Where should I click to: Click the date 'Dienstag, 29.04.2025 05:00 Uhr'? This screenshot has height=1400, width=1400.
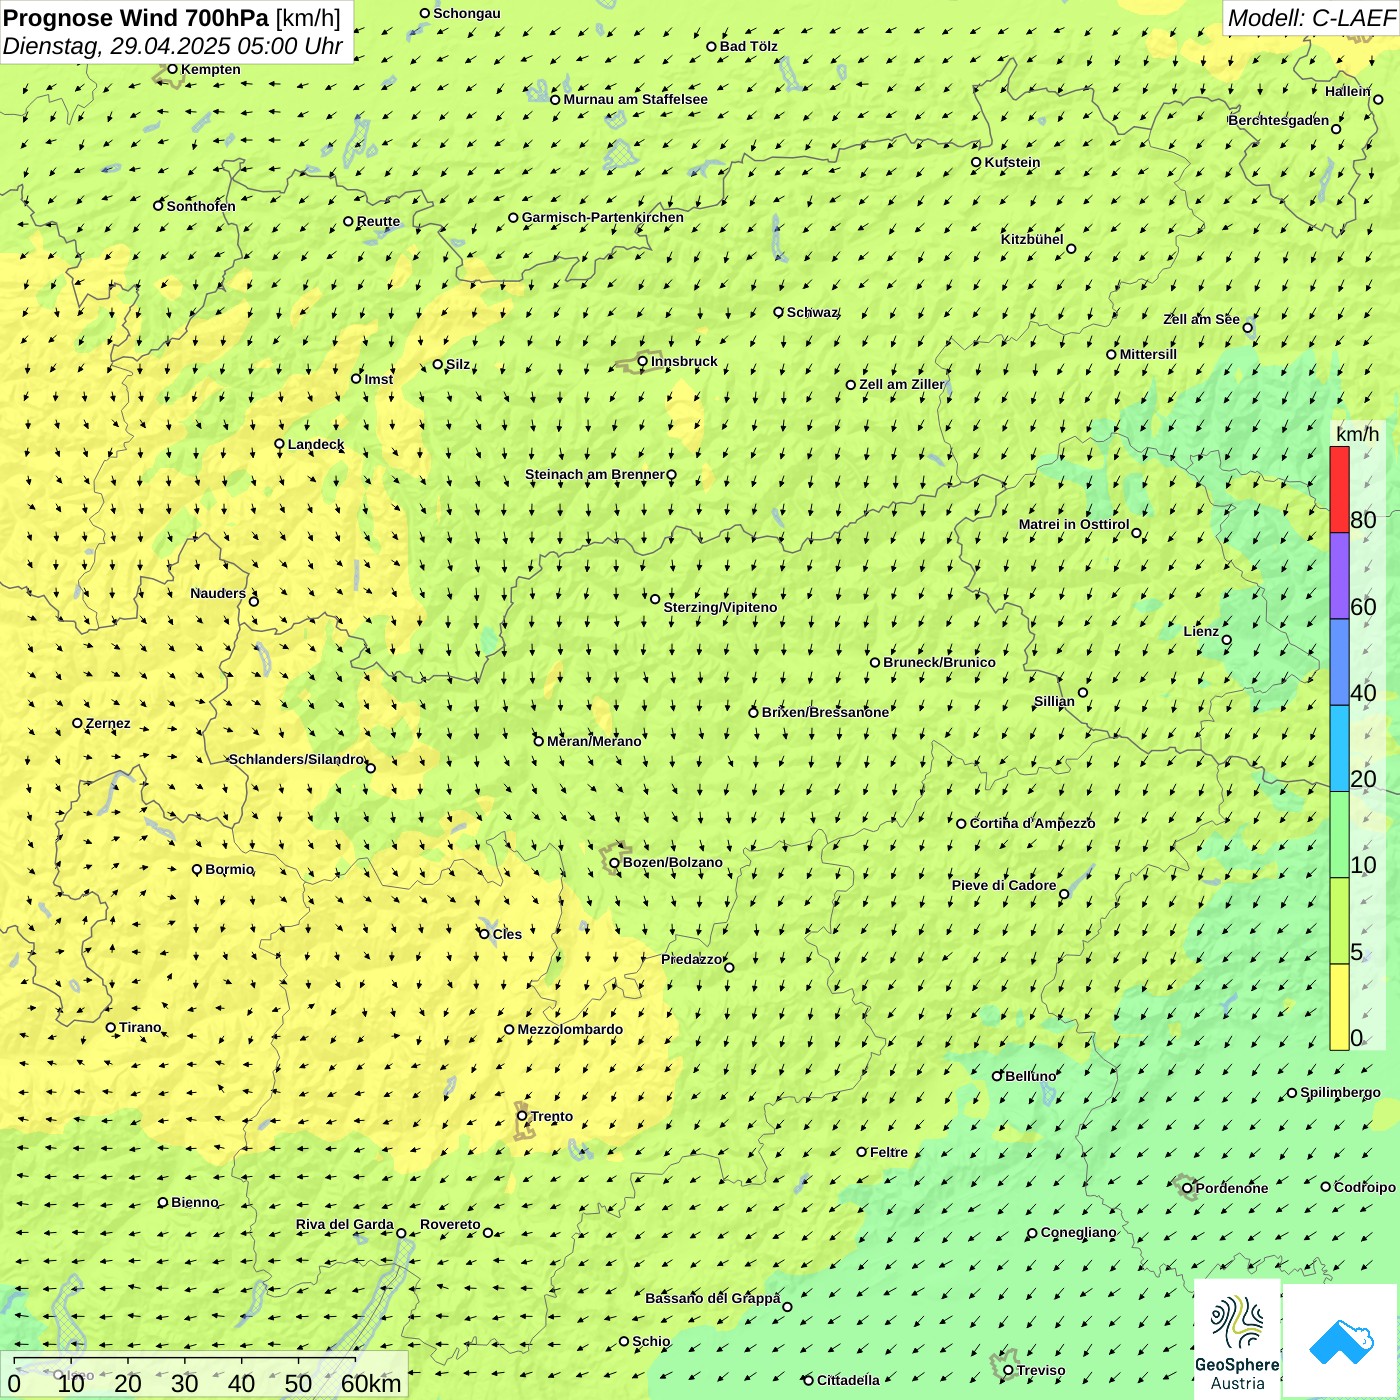click(x=173, y=46)
